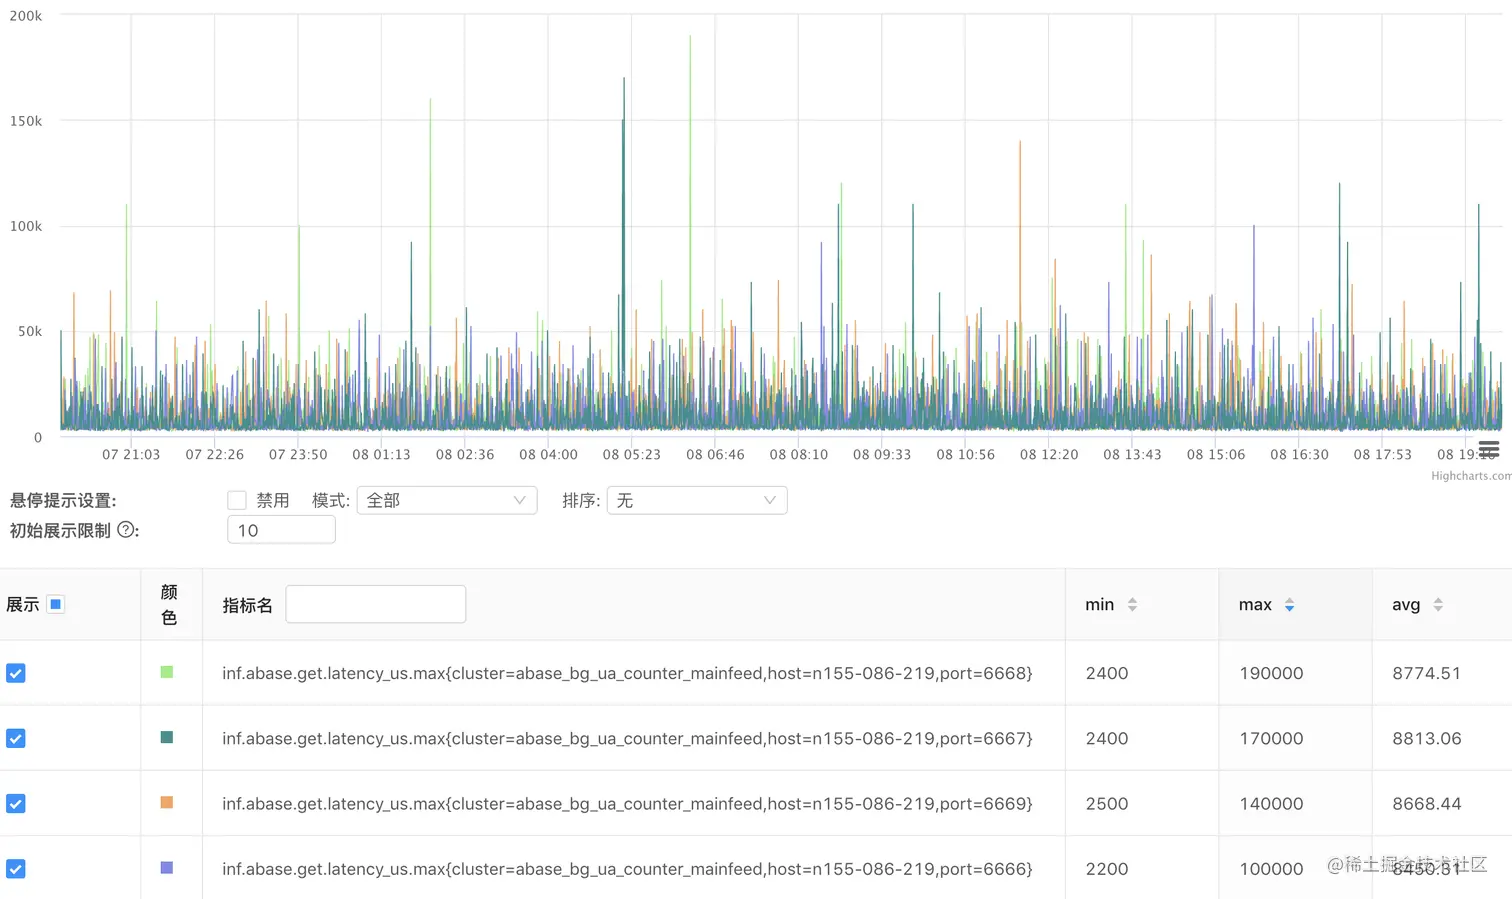Click the avg value 8813.06
This screenshot has width=1512, height=899.
point(1426,738)
